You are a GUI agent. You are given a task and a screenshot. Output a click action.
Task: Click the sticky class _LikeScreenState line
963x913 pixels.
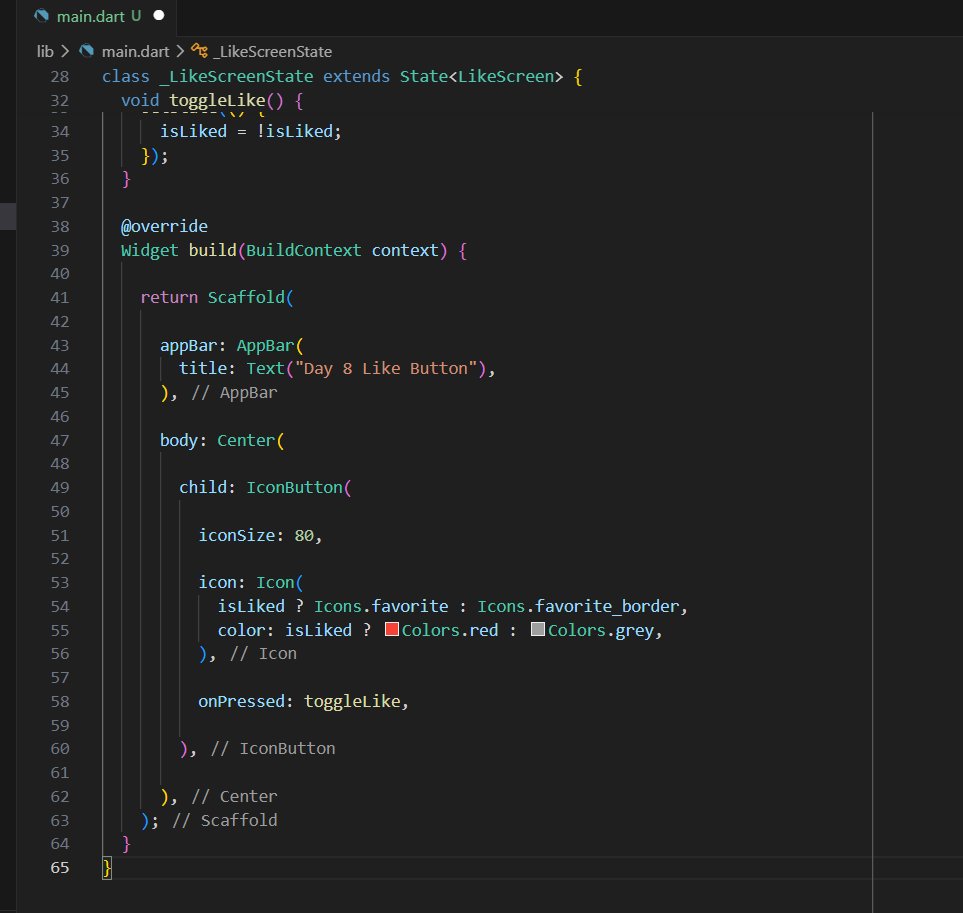tap(342, 77)
